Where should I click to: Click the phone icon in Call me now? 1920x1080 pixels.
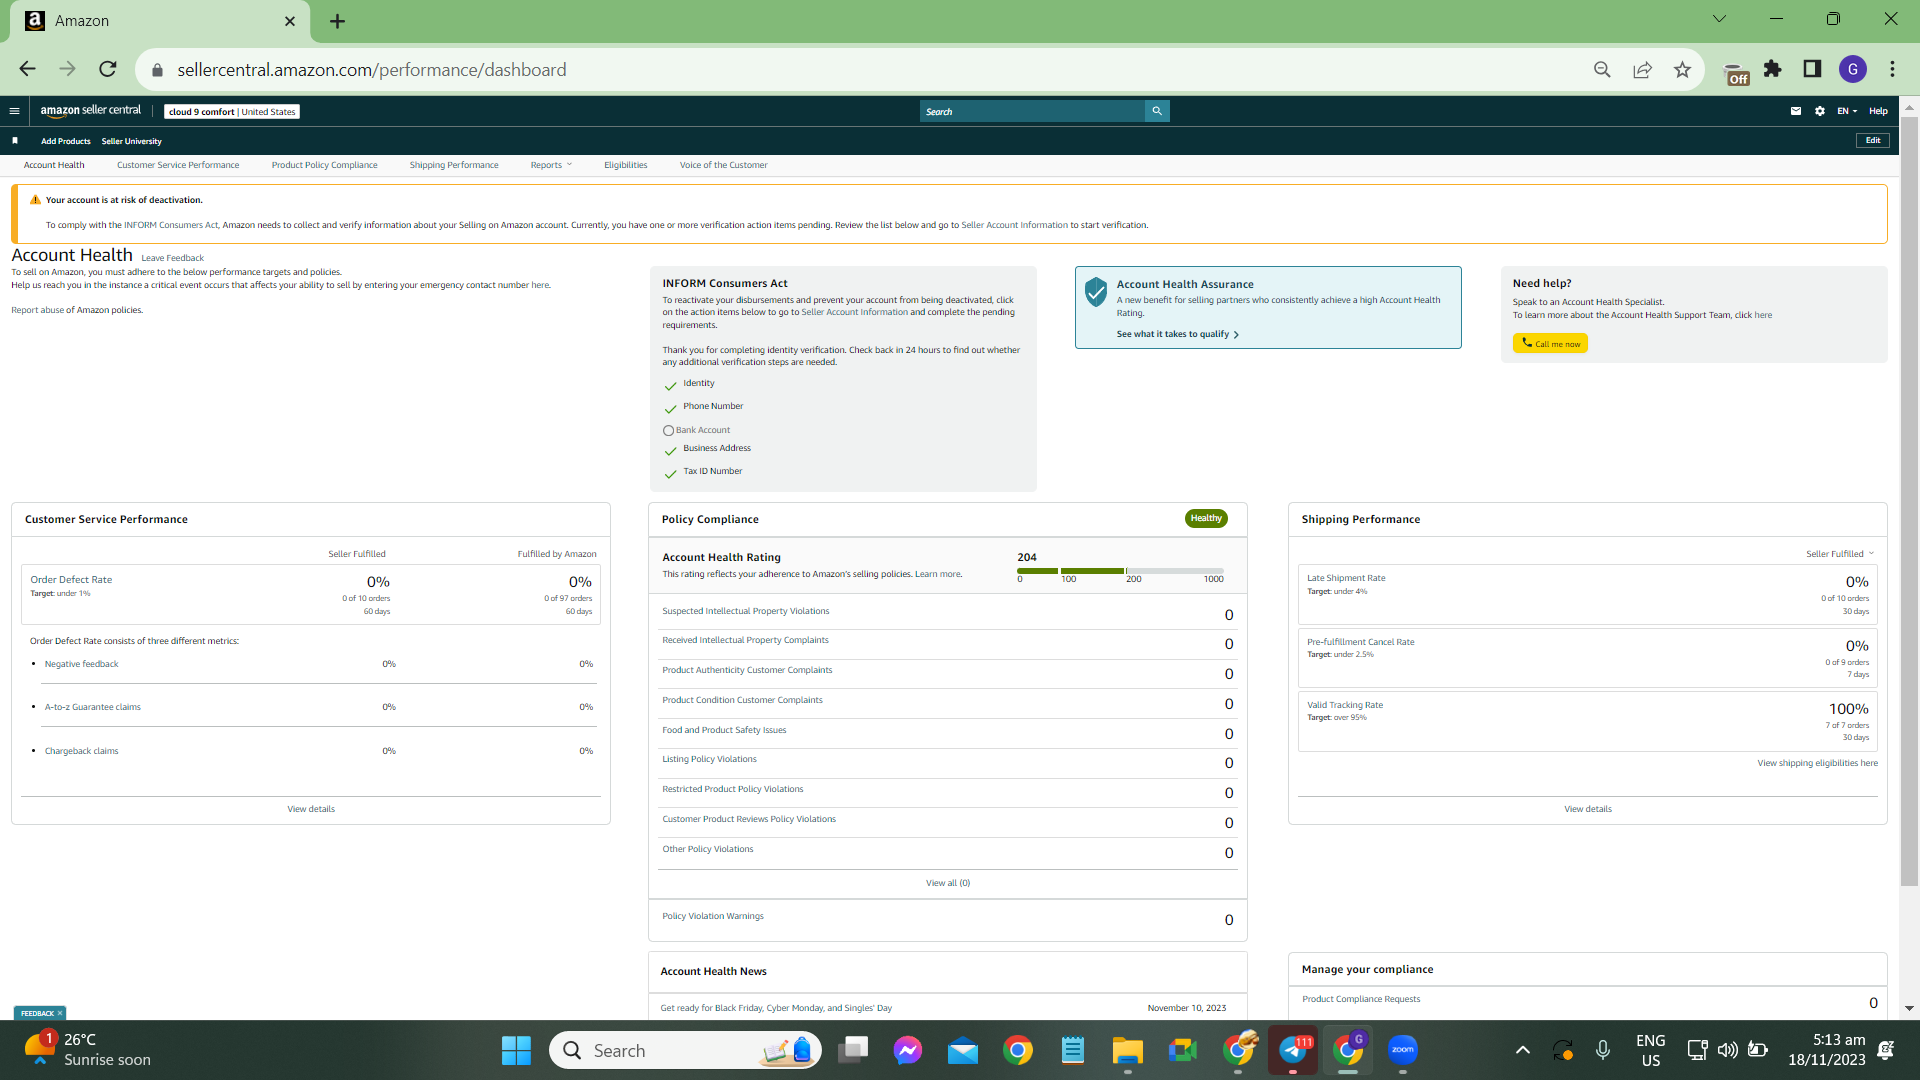(x=1527, y=343)
